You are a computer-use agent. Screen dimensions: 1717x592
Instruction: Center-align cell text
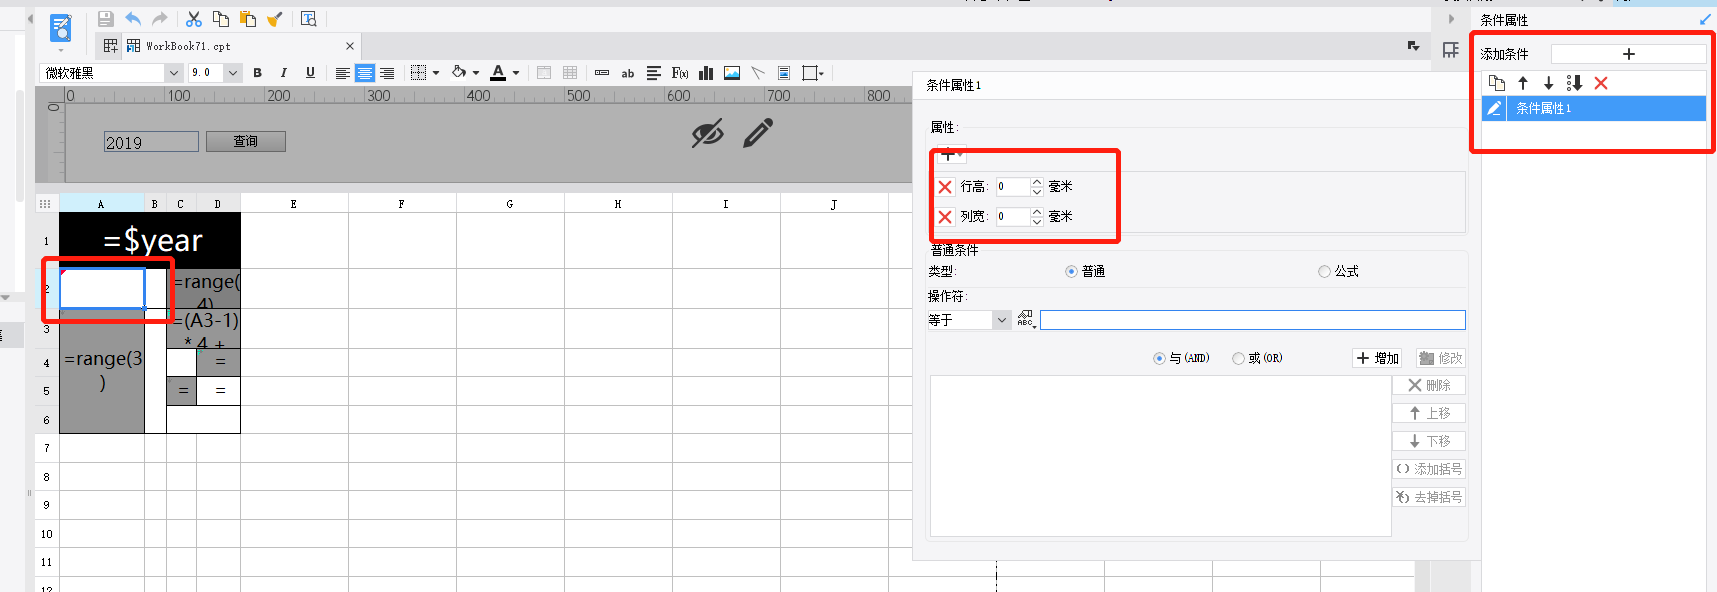pyautogui.click(x=365, y=73)
